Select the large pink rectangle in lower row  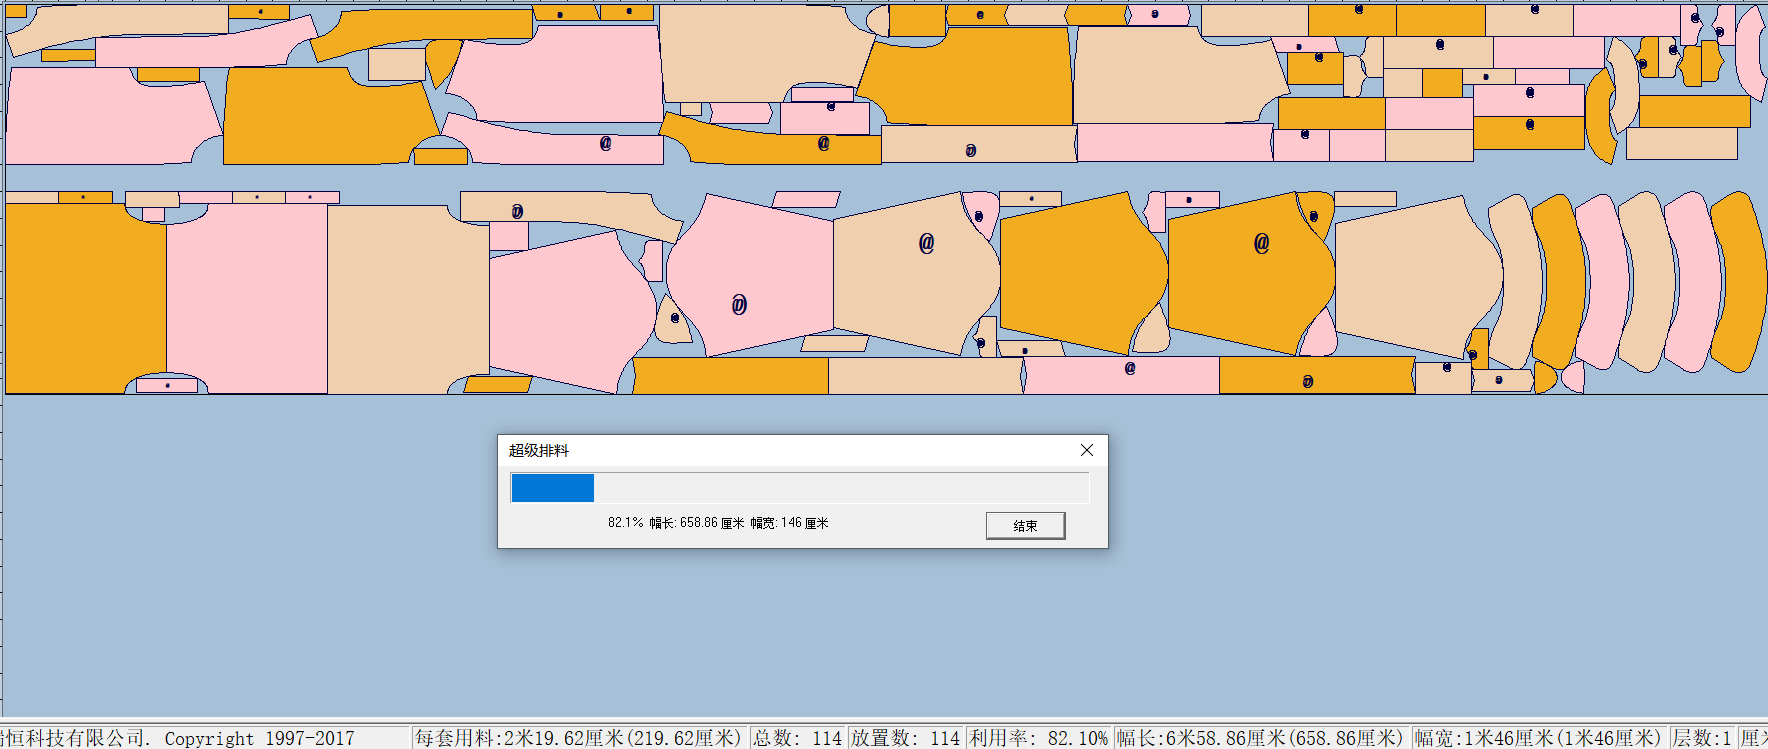[246, 300]
